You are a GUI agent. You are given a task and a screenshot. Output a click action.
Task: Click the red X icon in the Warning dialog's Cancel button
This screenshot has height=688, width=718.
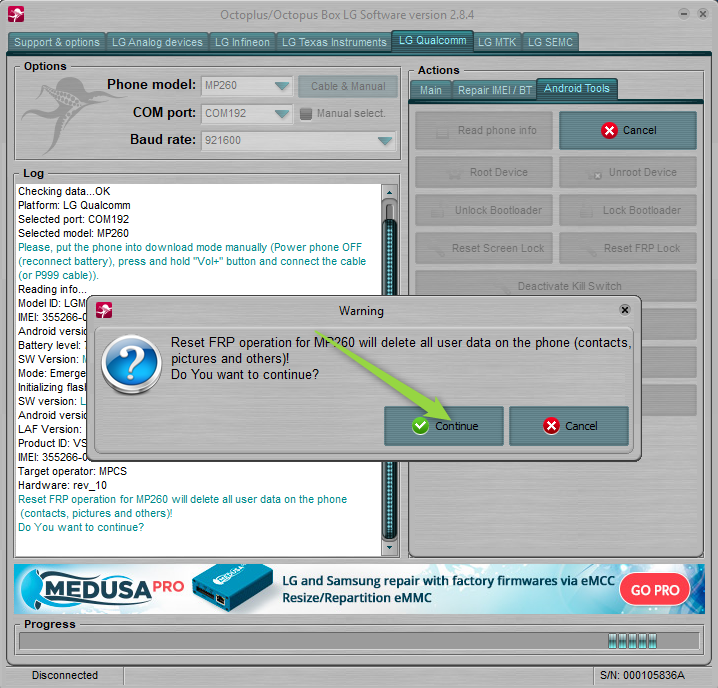point(551,426)
